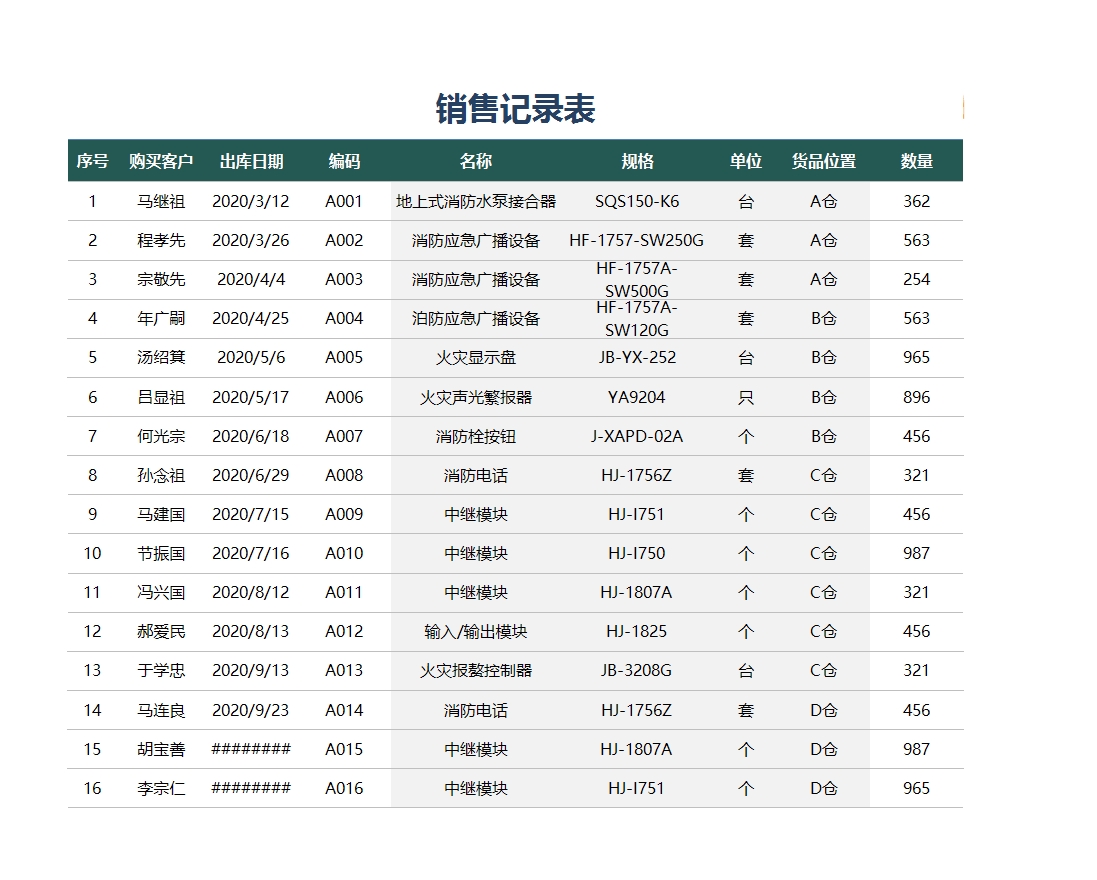Select the SQS150-K6 specification cell
This screenshot has height=880, width=1097.
pyautogui.click(x=637, y=201)
